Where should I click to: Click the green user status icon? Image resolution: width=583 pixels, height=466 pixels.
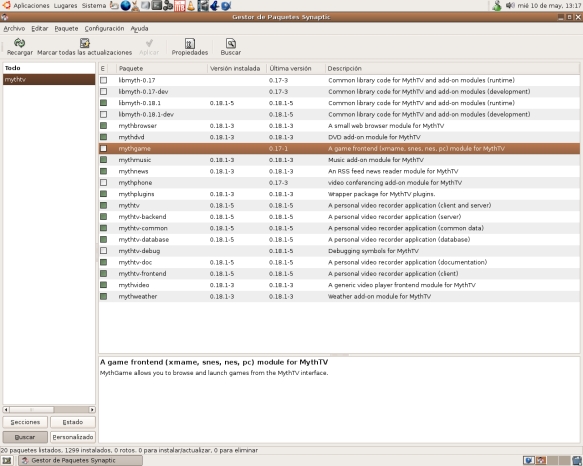coord(497,5)
